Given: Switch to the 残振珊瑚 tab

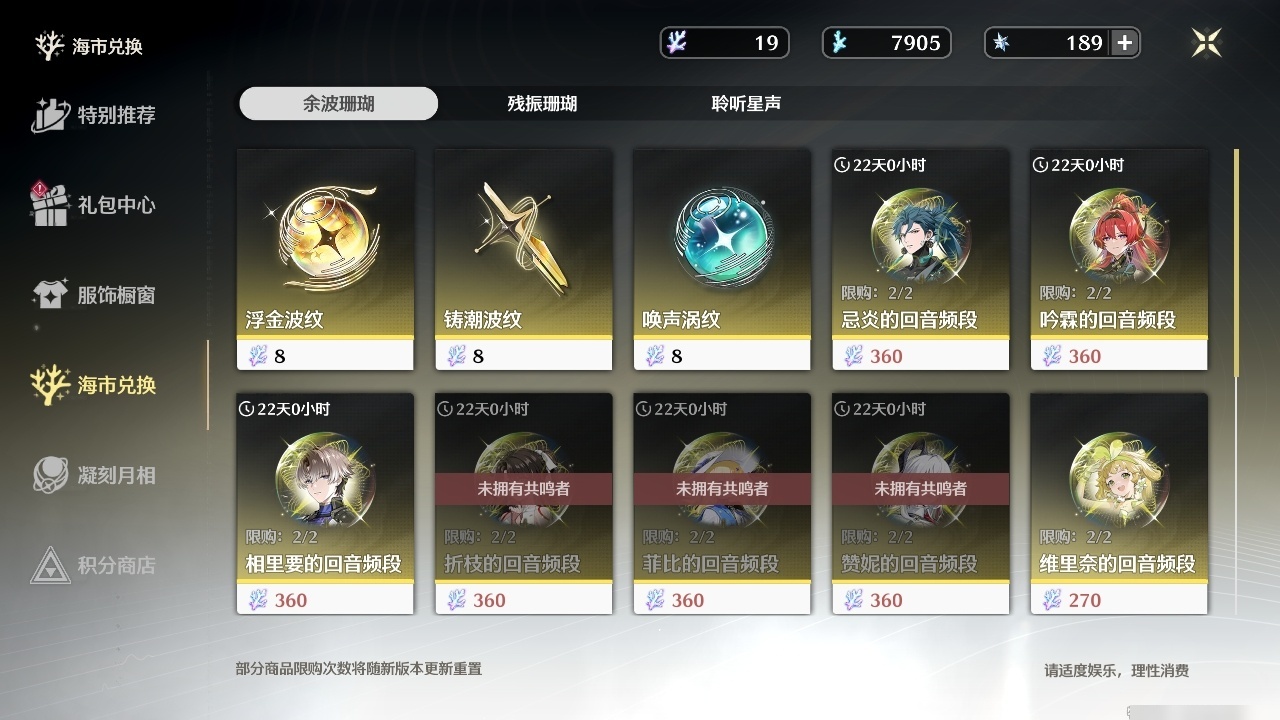Looking at the screenshot, I should point(542,104).
